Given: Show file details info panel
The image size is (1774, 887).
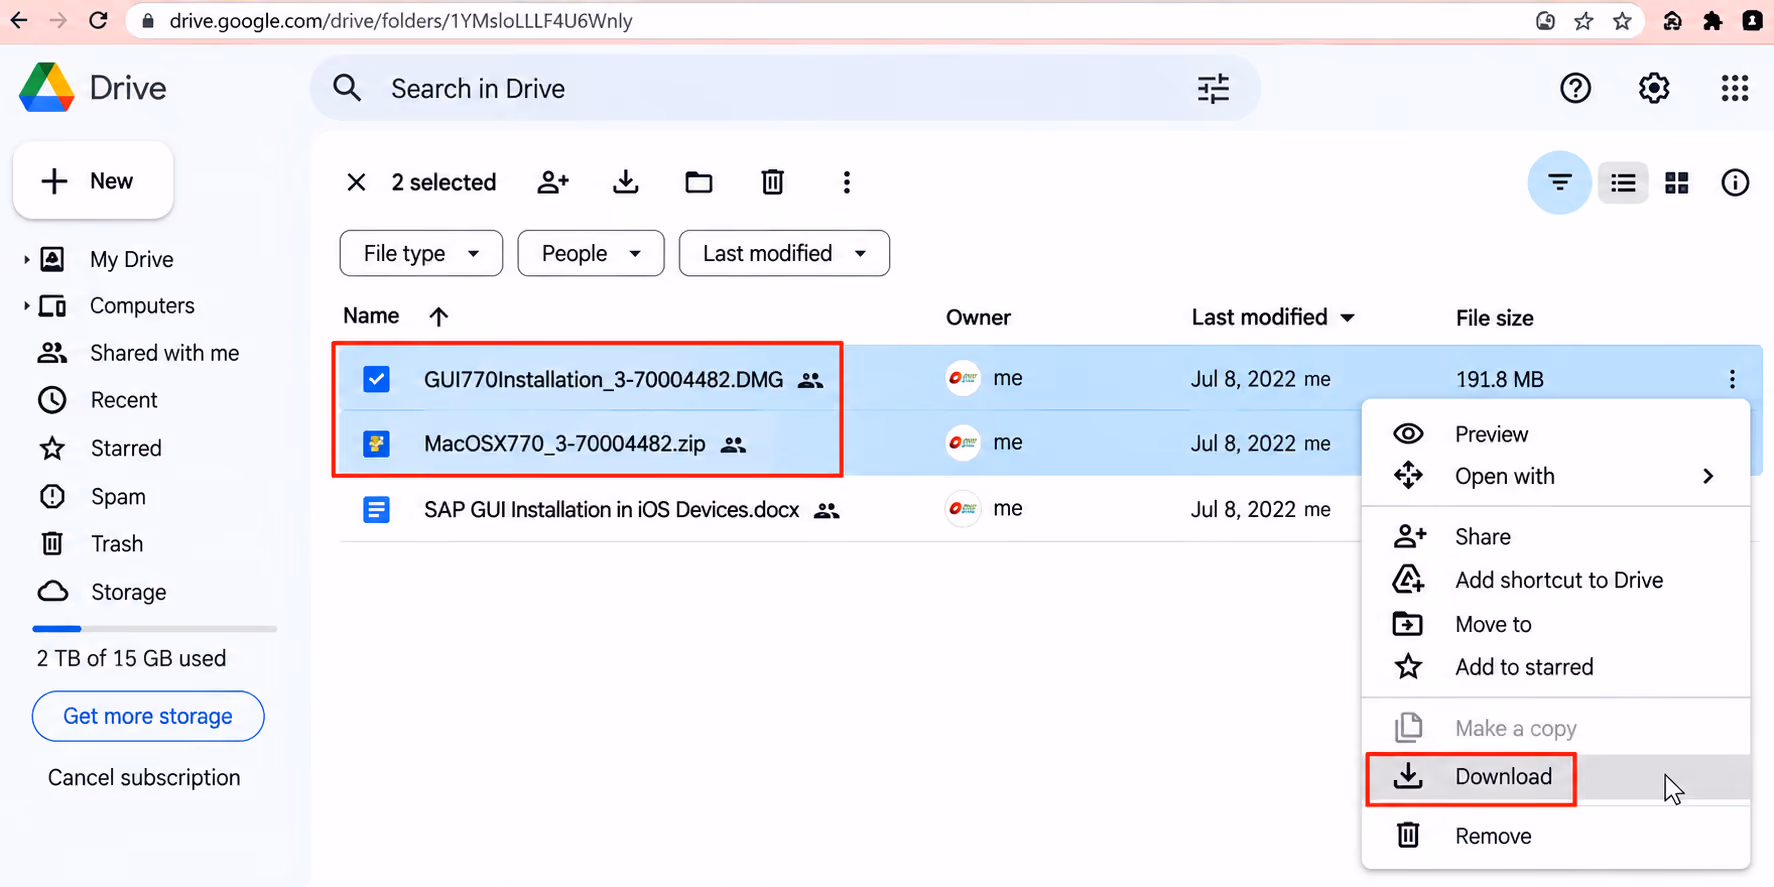Looking at the screenshot, I should pyautogui.click(x=1735, y=183).
